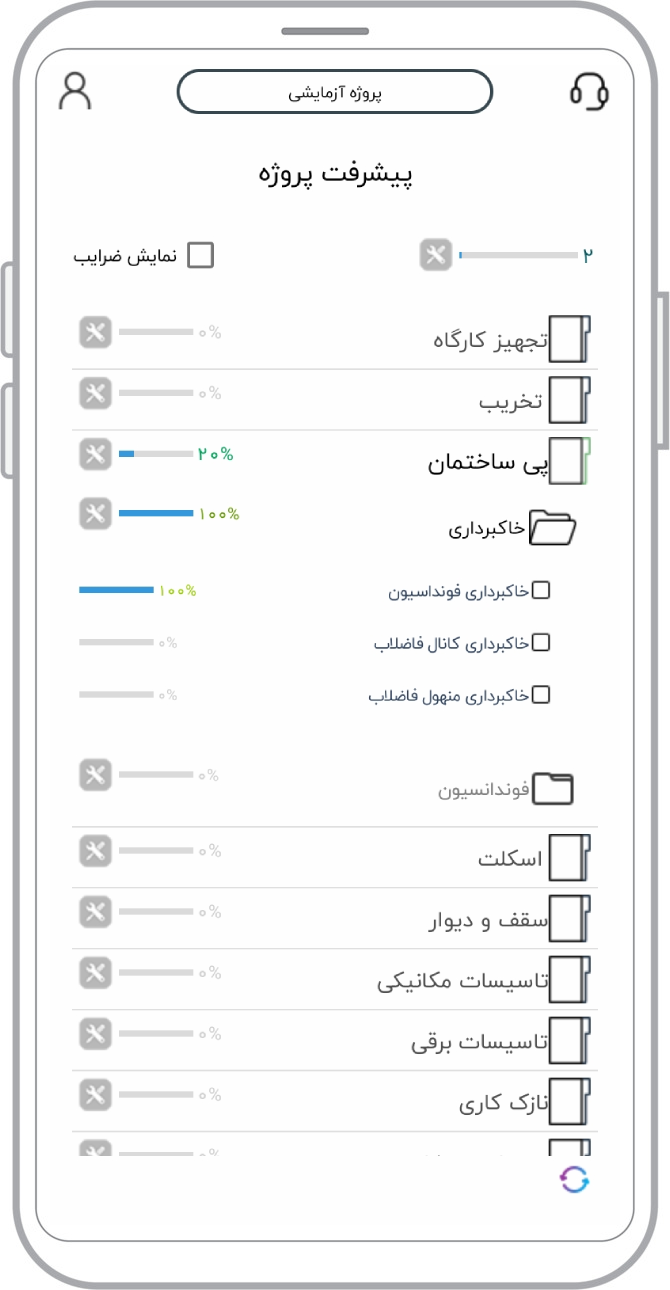Click tools icon beside تجهیز کارگاه
This screenshot has width=670, height=1290.
tap(95, 333)
